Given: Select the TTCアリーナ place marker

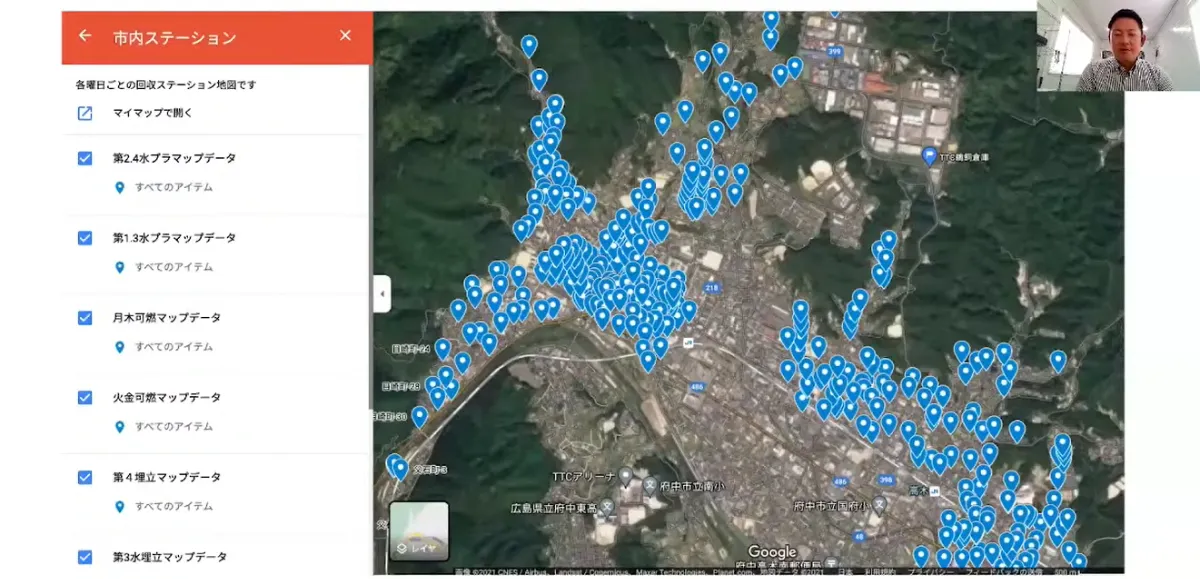Looking at the screenshot, I should click(625, 475).
